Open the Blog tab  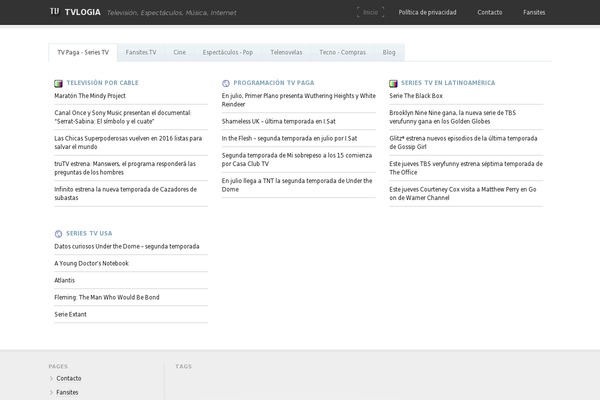pos(389,51)
